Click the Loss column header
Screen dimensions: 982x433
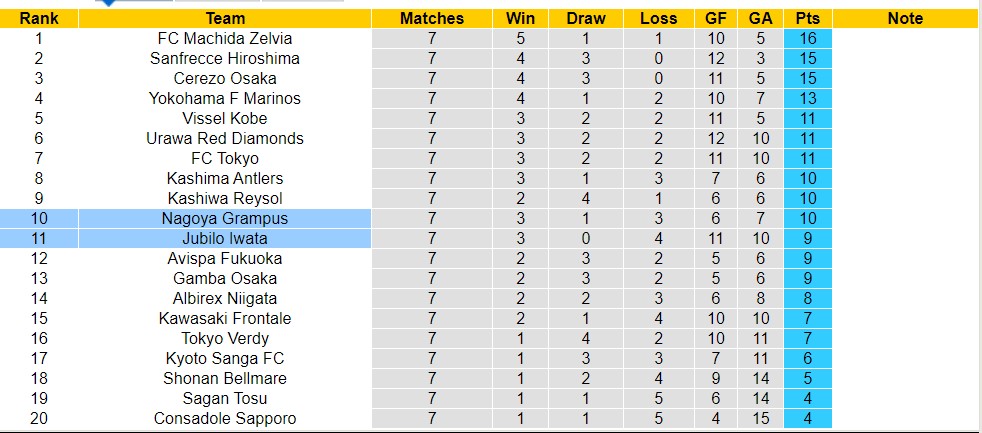657,18
